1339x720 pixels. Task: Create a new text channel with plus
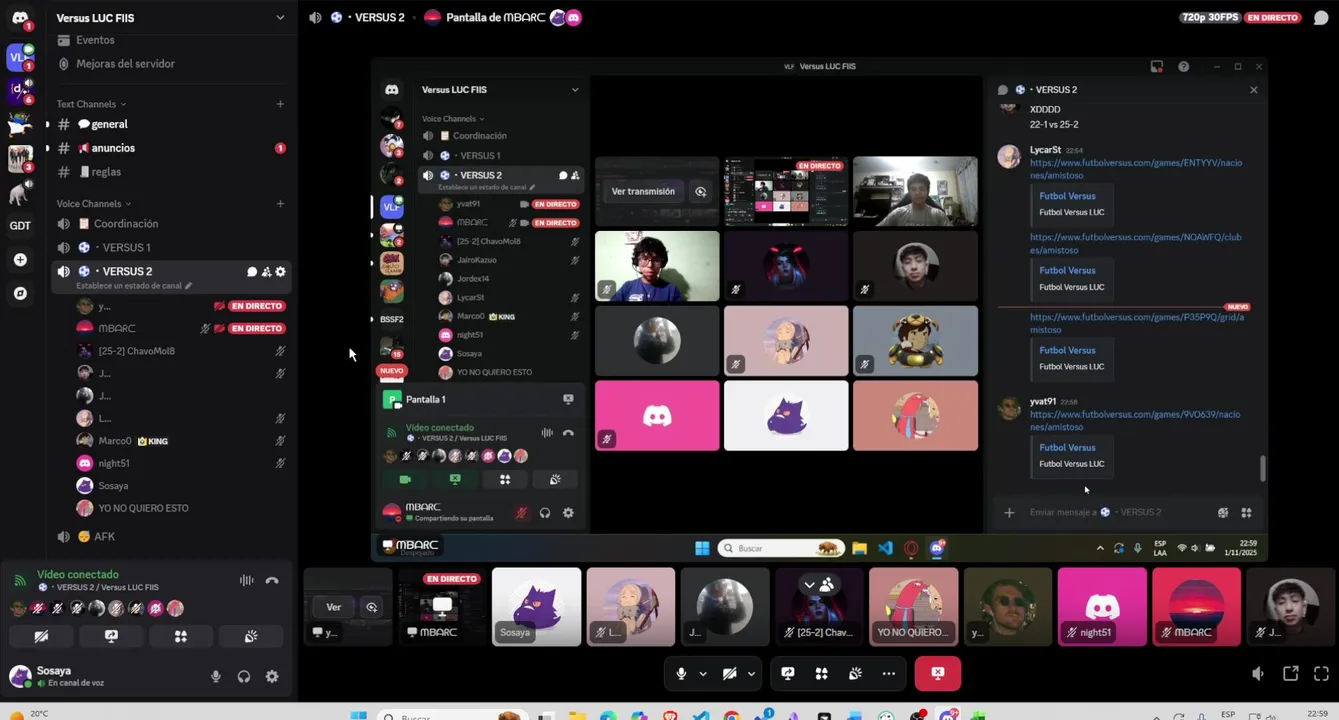tap(280, 104)
